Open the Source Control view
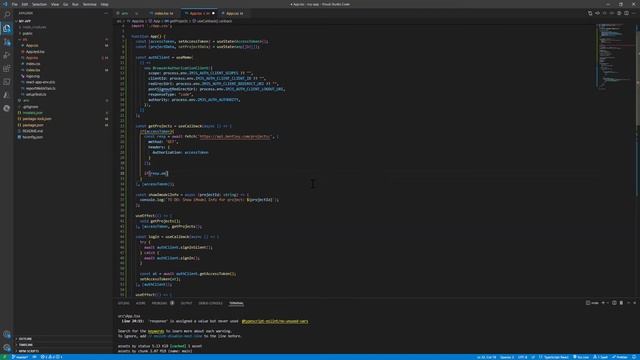The height and width of the screenshot is (360, 640). [x=7, y=42]
